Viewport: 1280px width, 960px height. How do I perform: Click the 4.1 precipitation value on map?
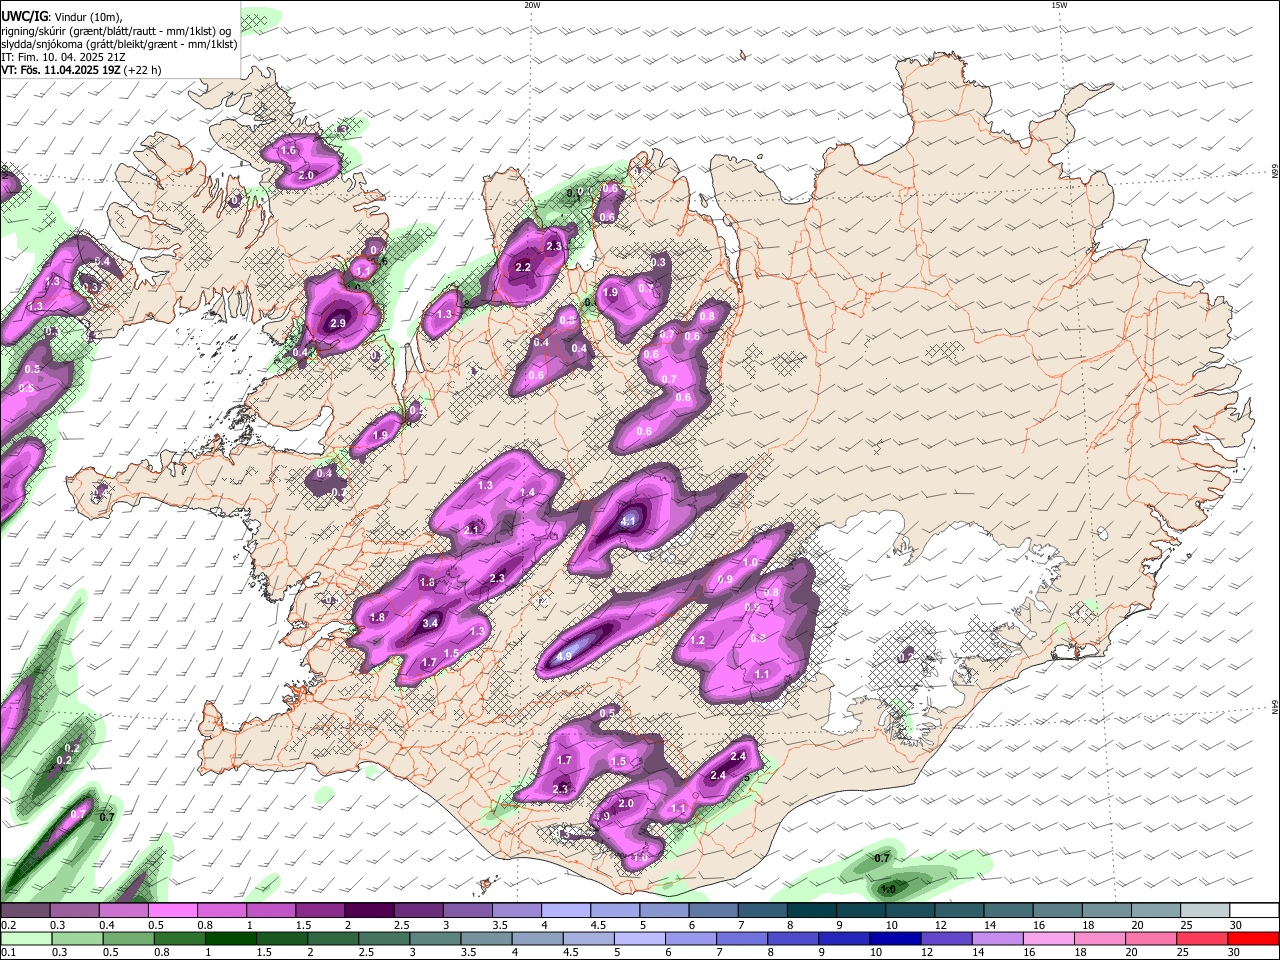[x=628, y=521]
